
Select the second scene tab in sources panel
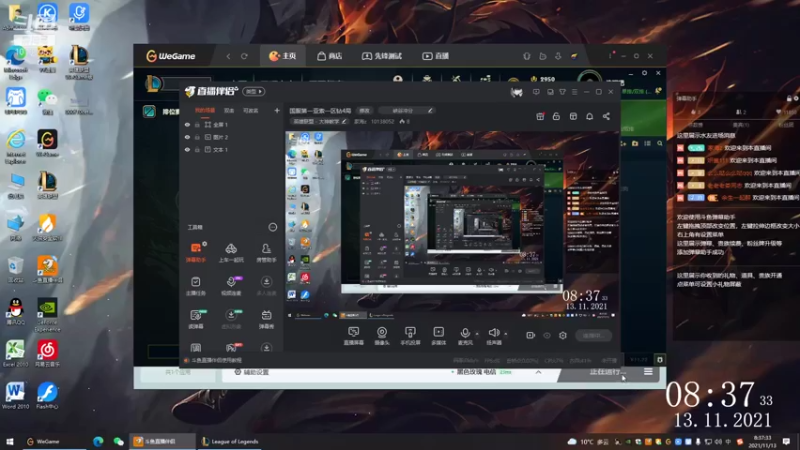tap(229, 110)
